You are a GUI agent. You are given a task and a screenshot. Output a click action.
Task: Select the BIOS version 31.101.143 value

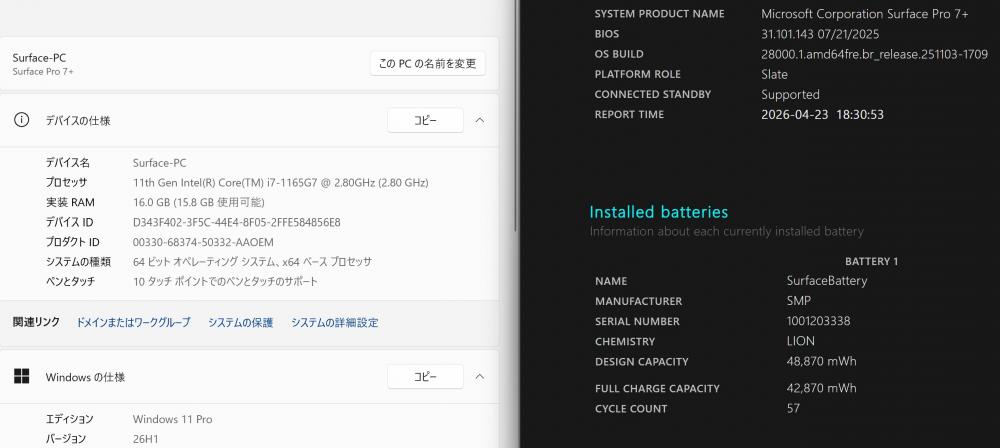820,34
